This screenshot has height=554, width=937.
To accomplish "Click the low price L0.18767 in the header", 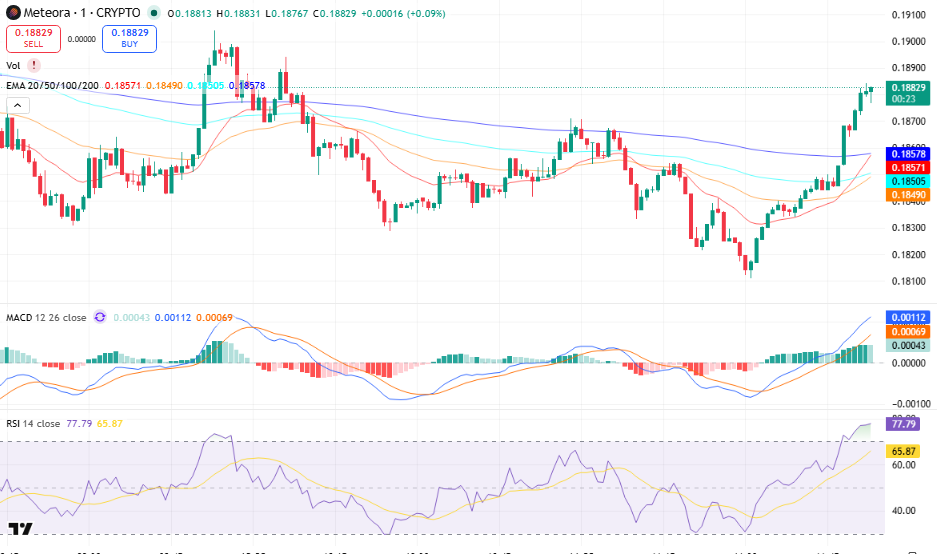I will (x=287, y=13).
